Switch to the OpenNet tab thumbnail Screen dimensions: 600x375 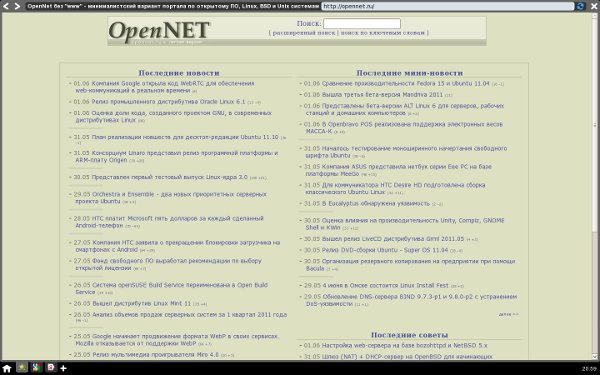pos(22,368)
